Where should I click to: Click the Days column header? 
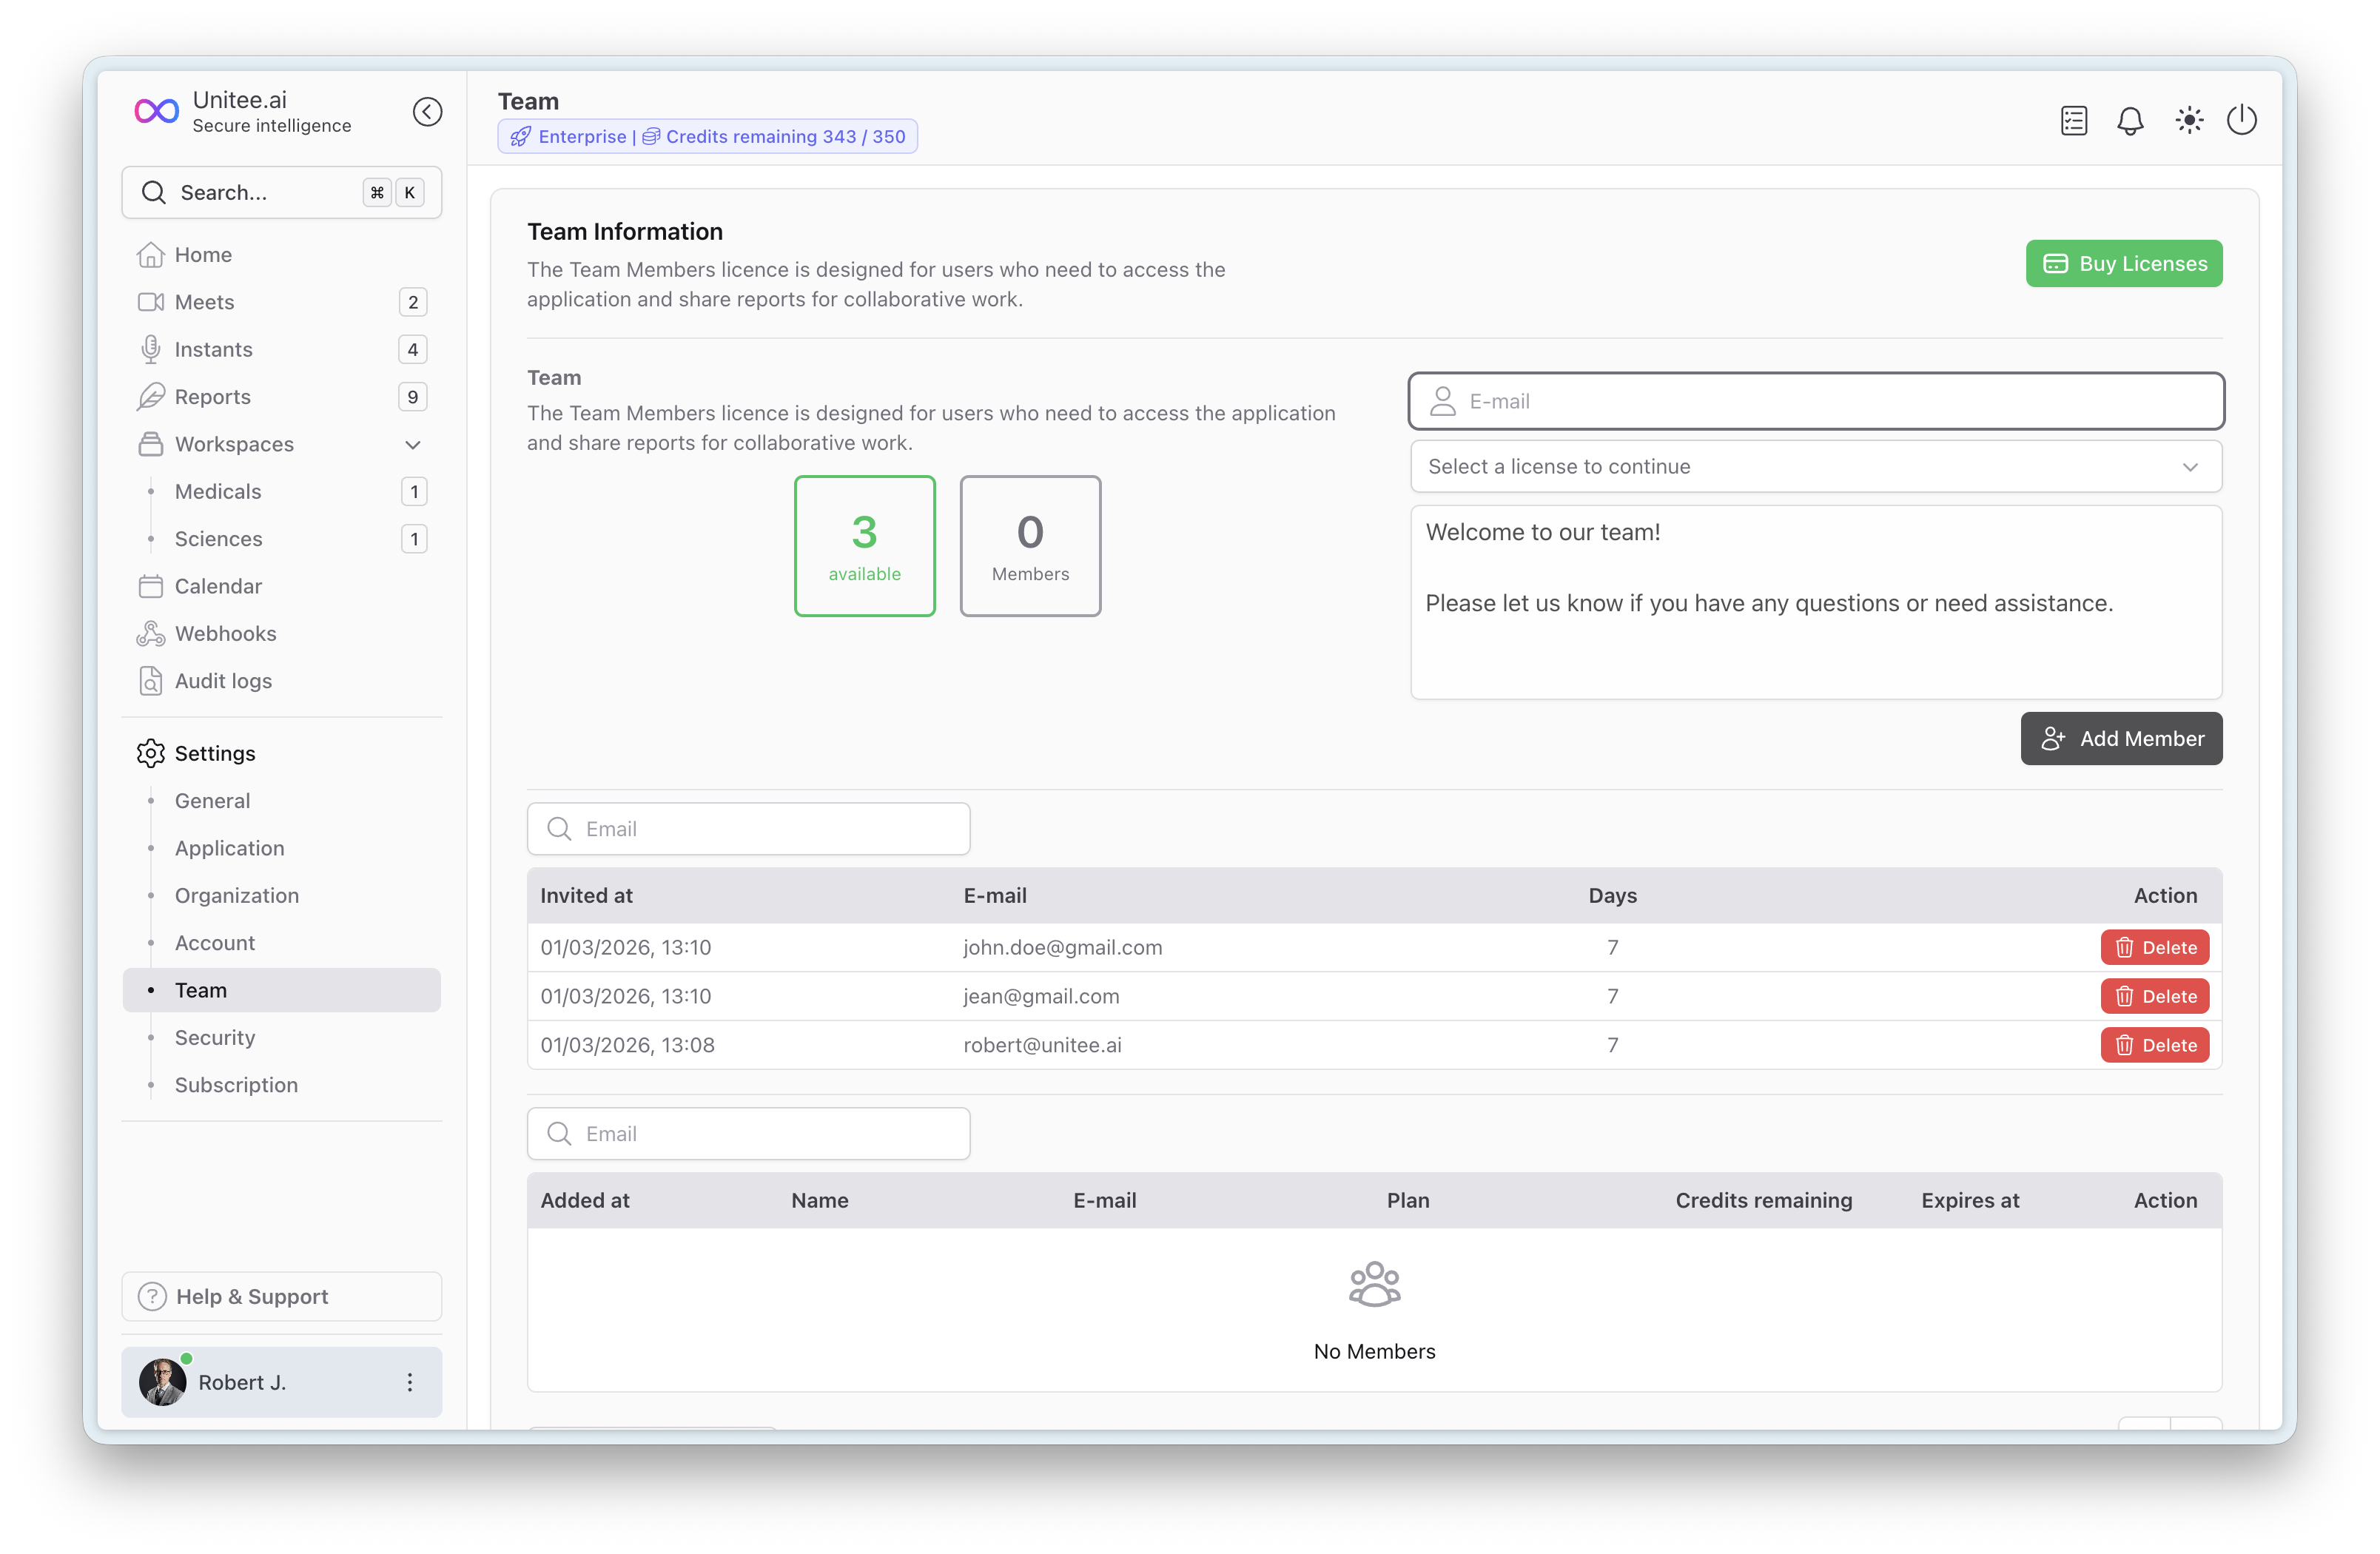(x=1612, y=895)
